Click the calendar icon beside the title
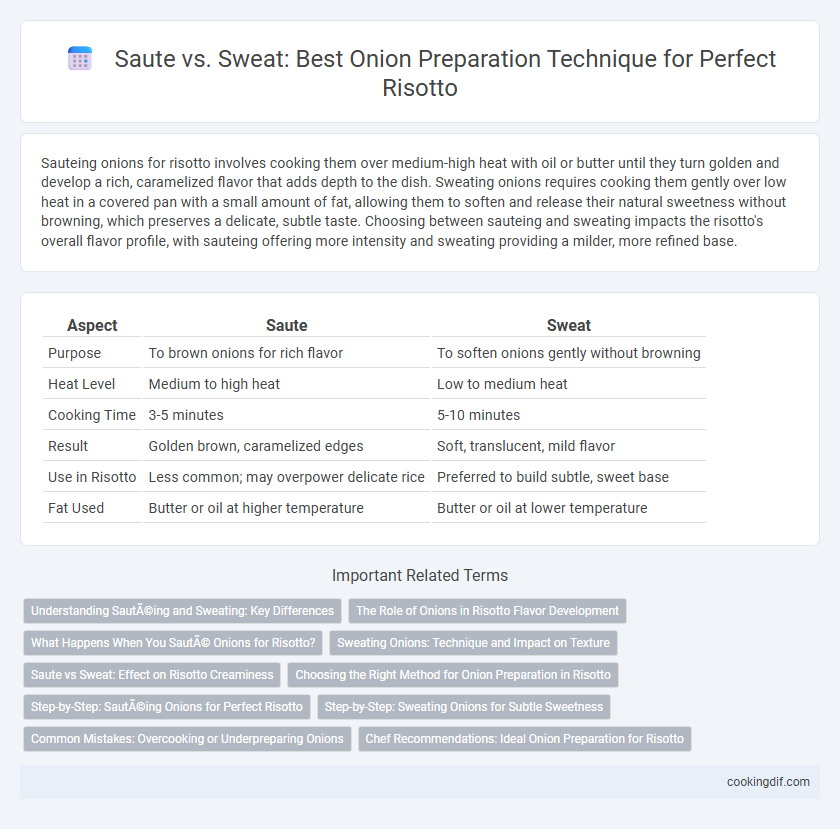This screenshot has width=840, height=829. coord(80,58)
